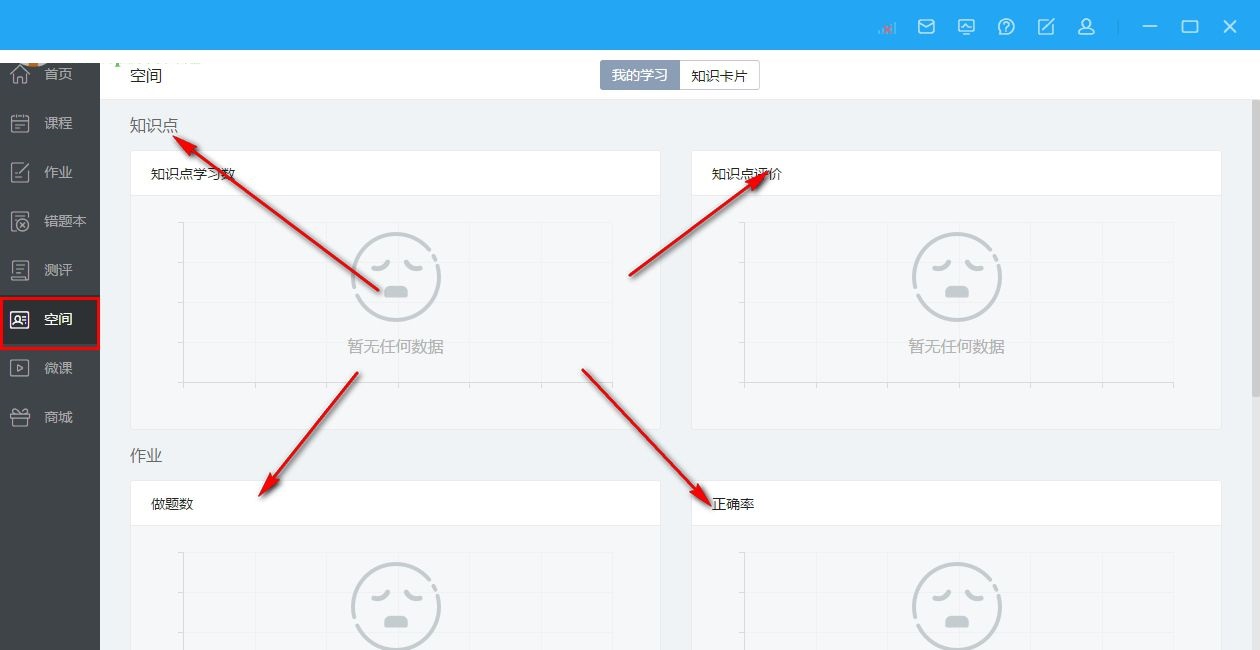Check the network signal strength icon
Image resolution: width=1260 pixels, height=650 pixels.
pos(887,28)
